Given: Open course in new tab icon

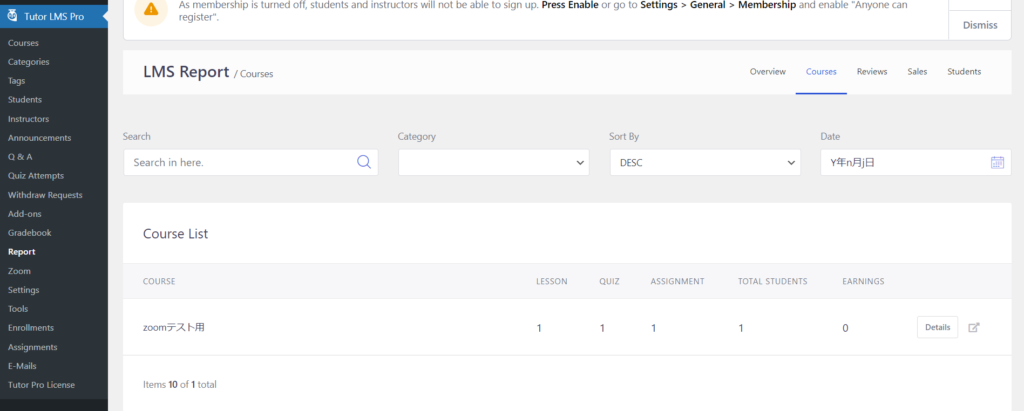Looking at the screenshot, I should coord(974,327).
